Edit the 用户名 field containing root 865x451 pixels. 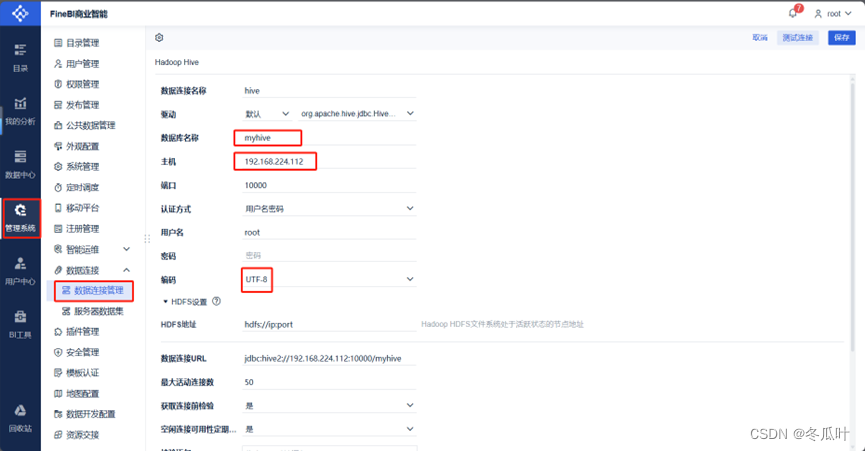(329, 233)
